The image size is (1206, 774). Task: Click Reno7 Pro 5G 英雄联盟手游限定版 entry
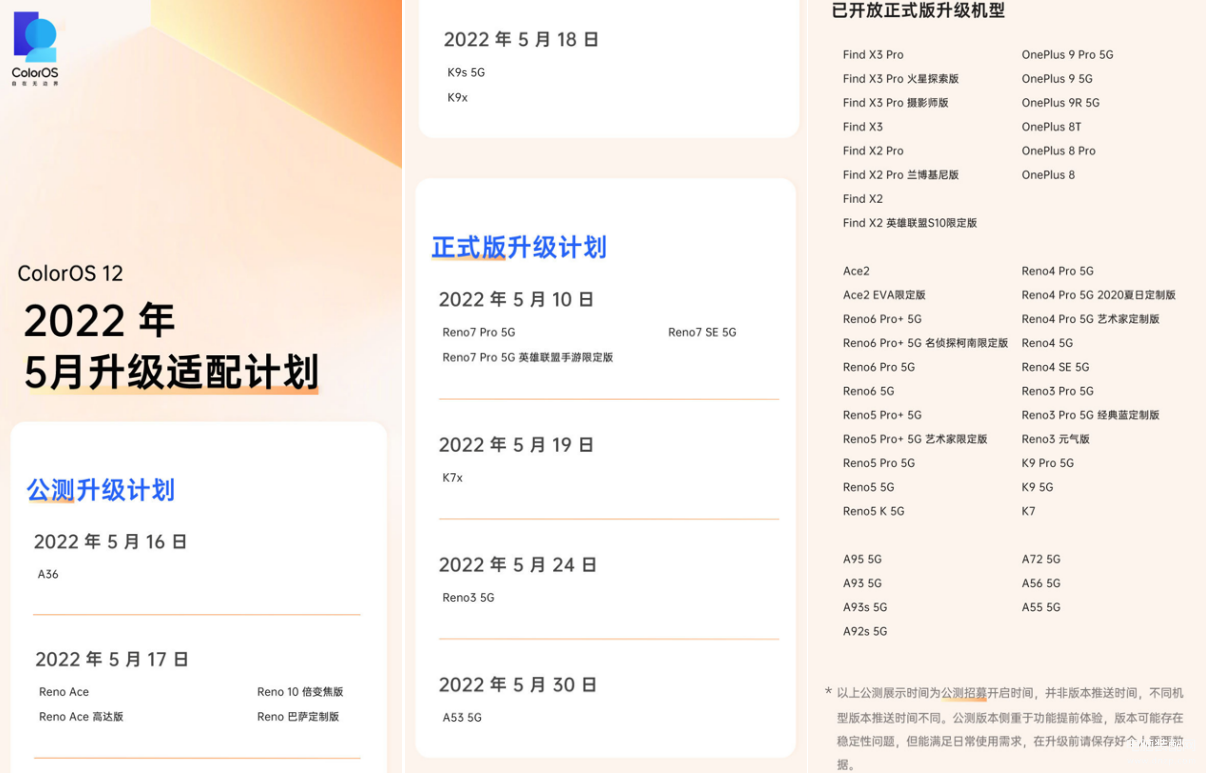(528, 358)
